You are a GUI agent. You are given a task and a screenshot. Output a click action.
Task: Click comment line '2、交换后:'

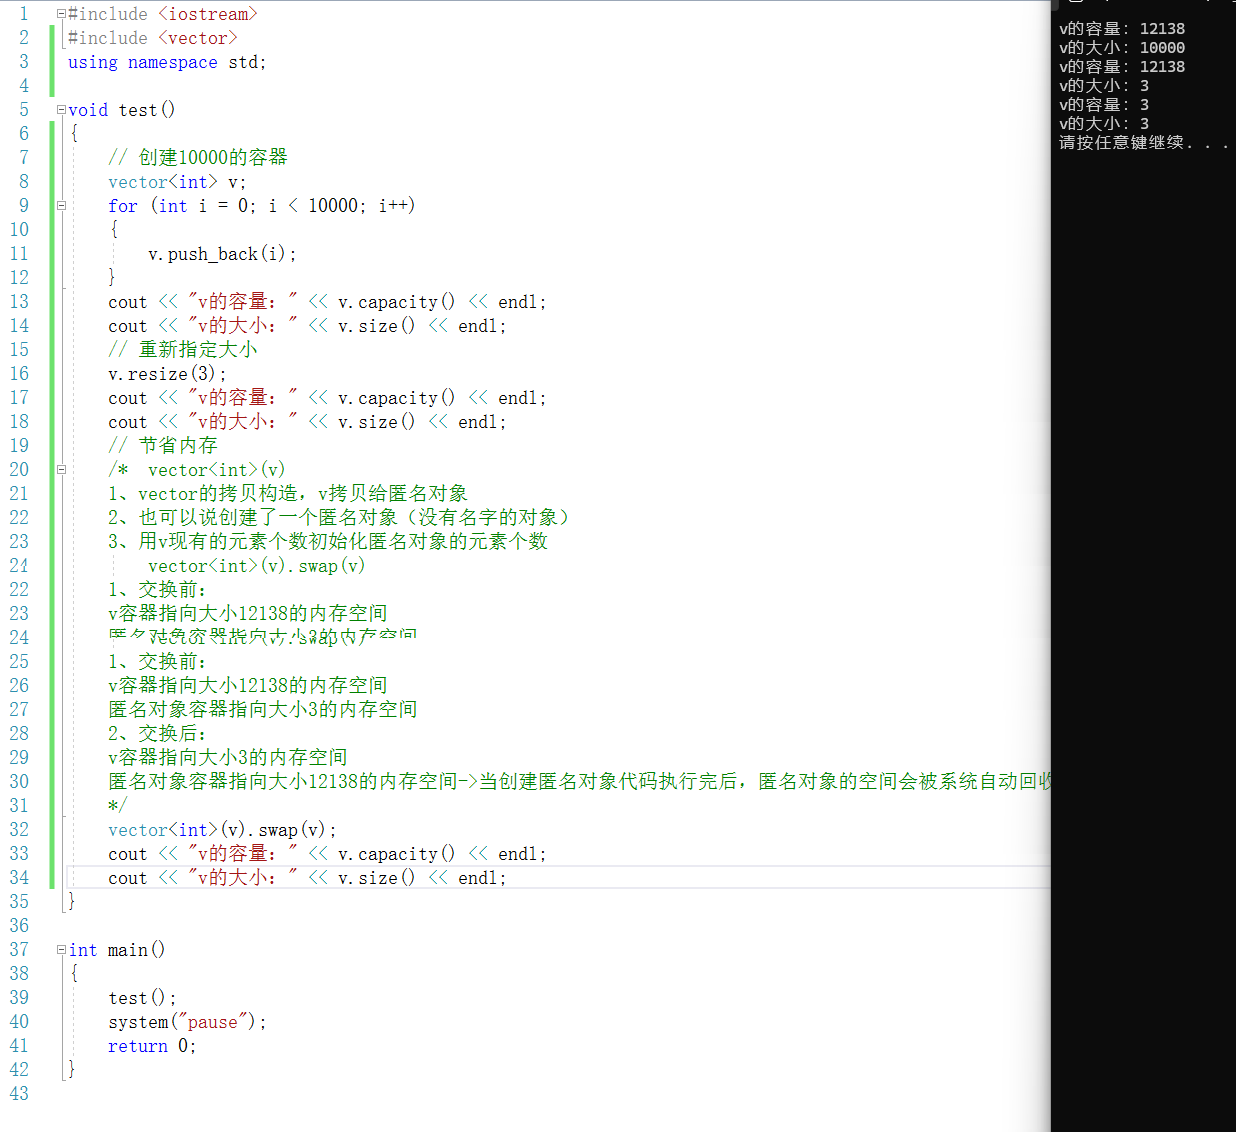pyautogui.click(x=158, y=734)
